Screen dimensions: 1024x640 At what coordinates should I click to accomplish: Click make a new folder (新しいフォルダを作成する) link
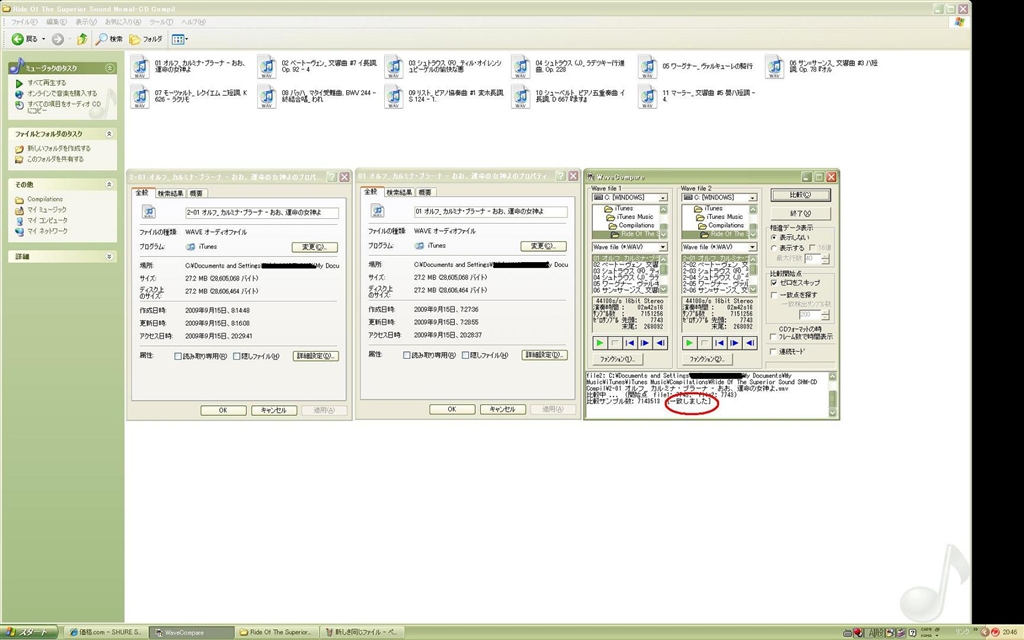59,148
